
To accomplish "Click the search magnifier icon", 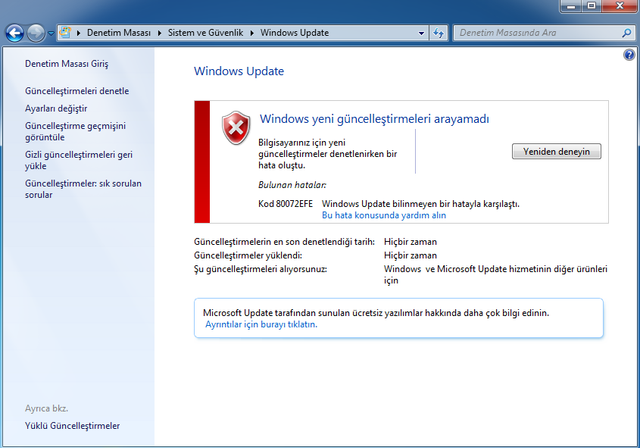I will (x=627, y=33).
